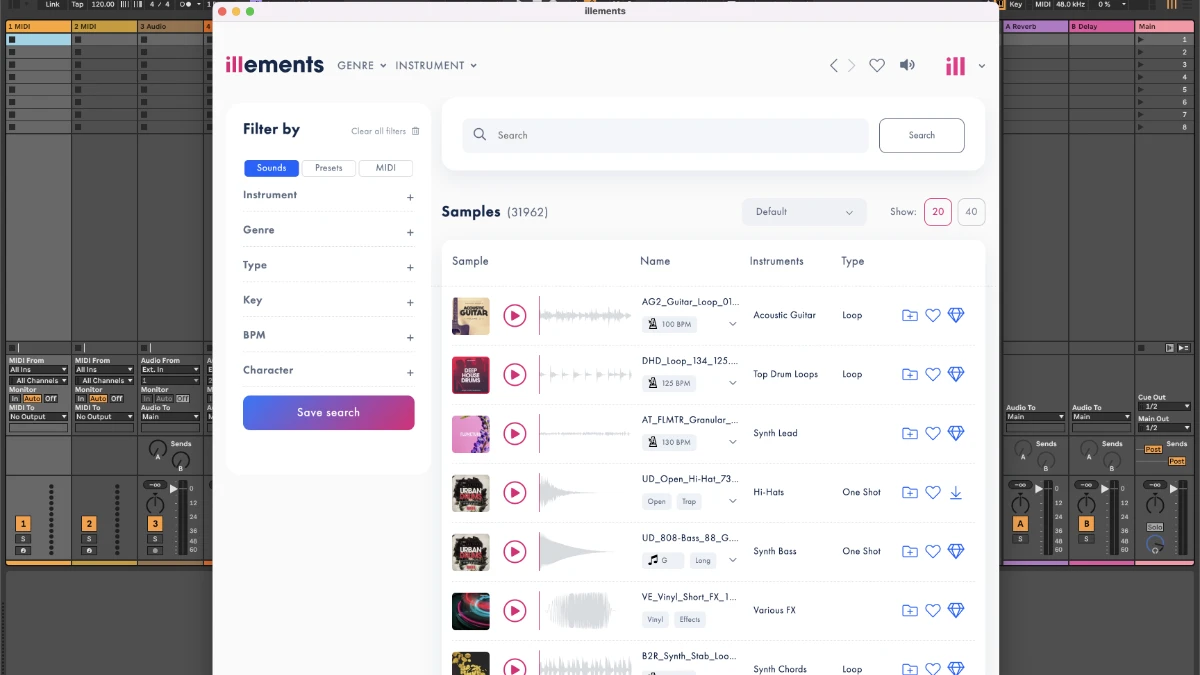Solo track 1 in Ableton mixer
Image resolution: width=1200 pixels, height=675 pixels.
(23, 539)
